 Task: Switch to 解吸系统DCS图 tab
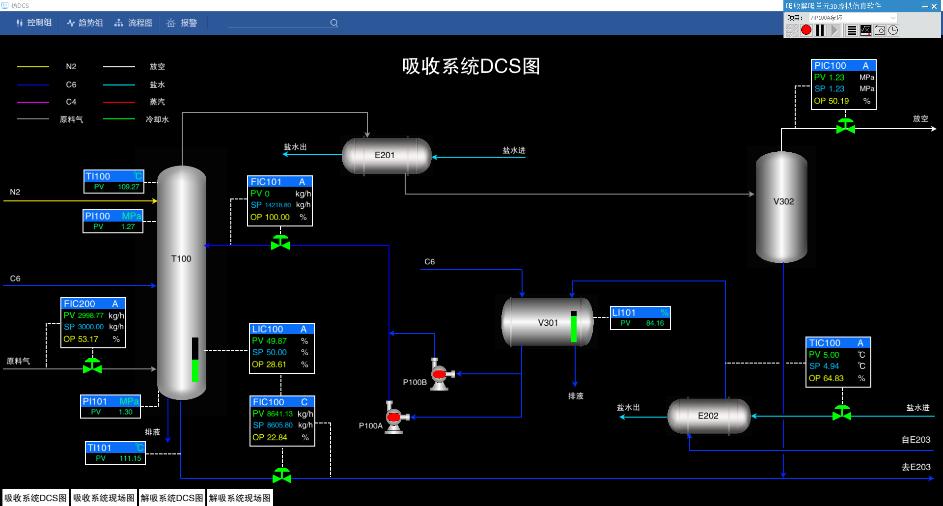(x=171, y=497)
